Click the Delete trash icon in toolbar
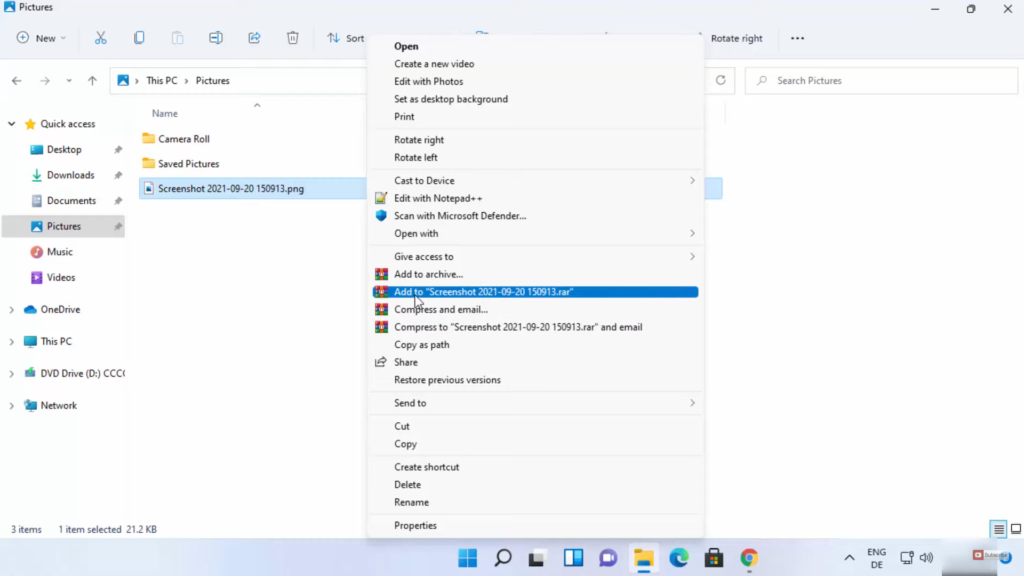Screen dimensions: 1024x576 [292, 38]
